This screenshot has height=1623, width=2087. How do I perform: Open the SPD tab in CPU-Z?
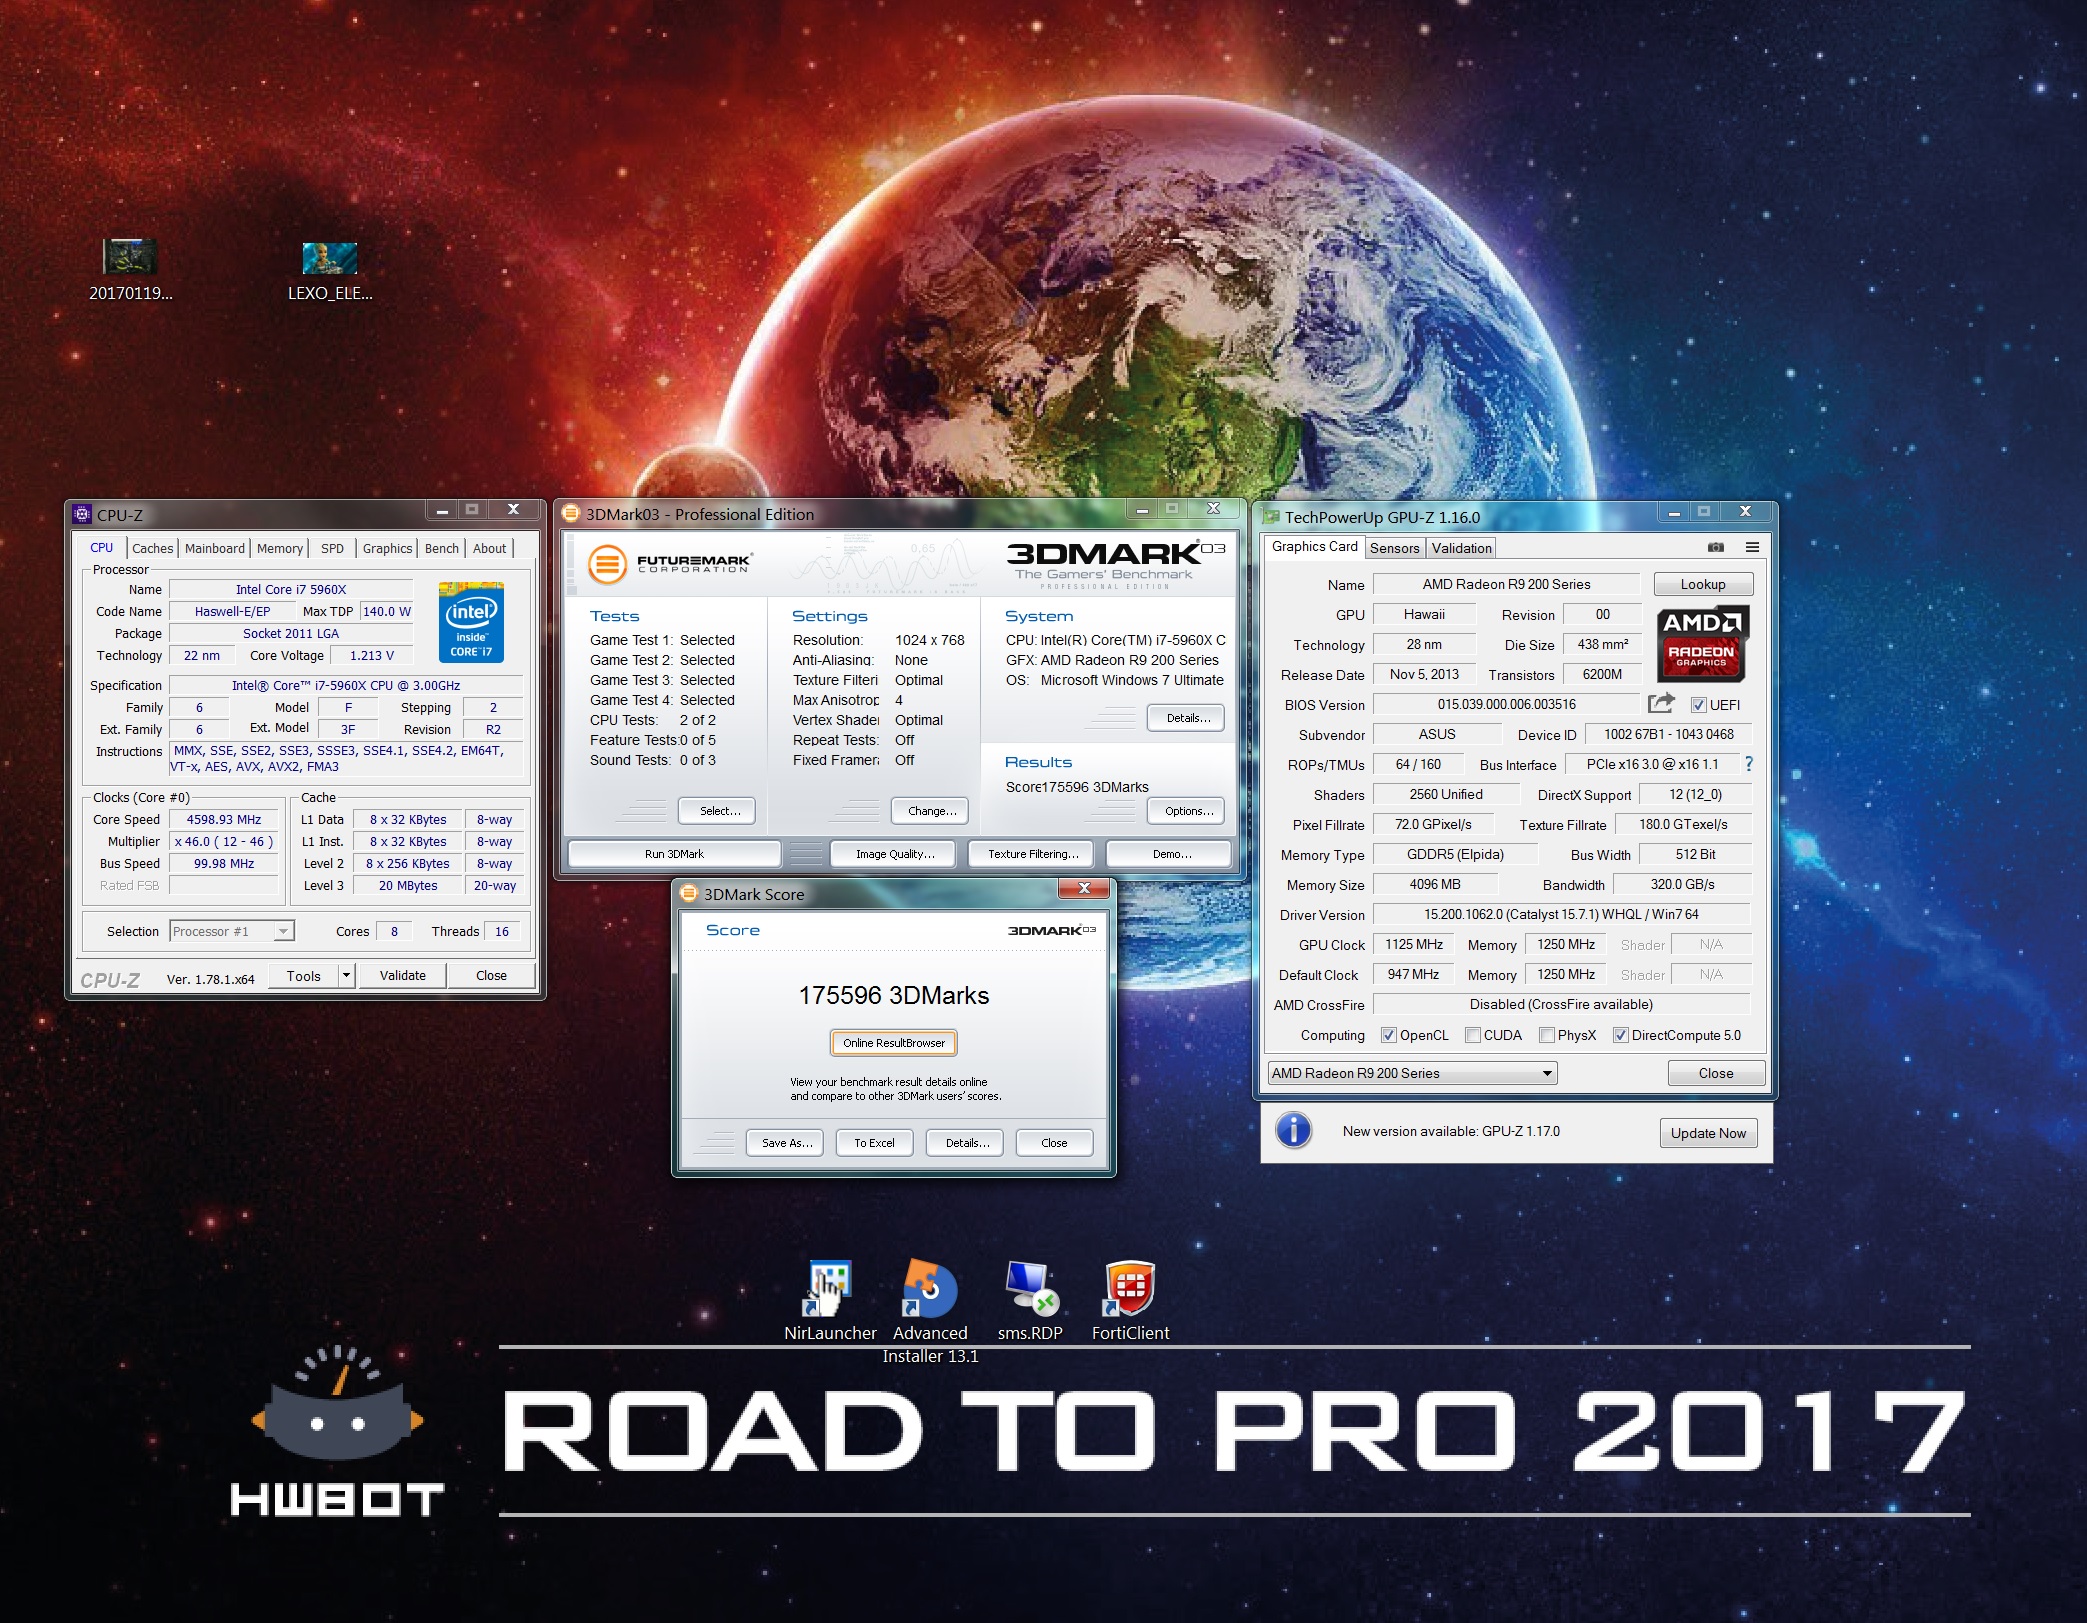point(332,548)
